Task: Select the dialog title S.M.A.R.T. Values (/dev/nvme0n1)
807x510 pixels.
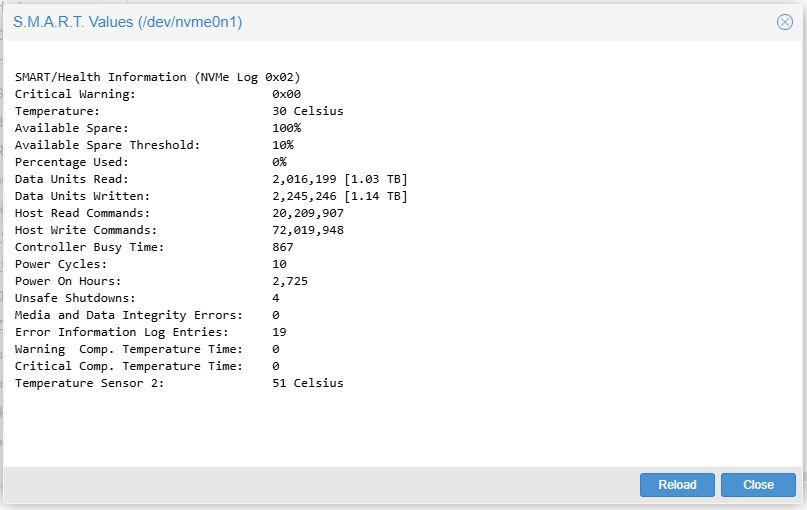Action: [x=128, y=22]
